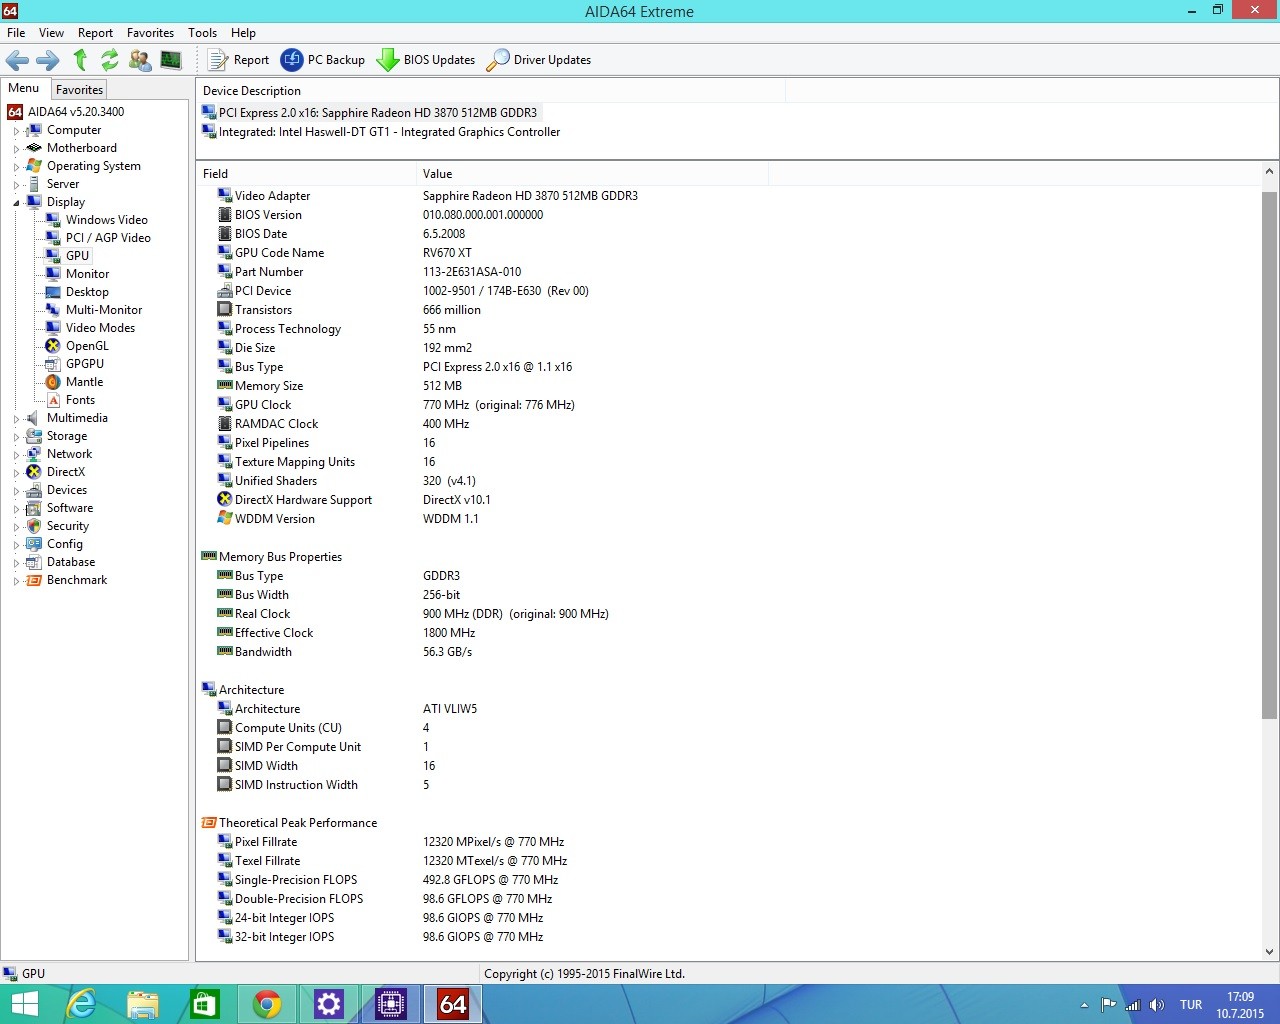
Task: Expand the Storage tree node
Action: pyautogui.click(x=16, y=437)
